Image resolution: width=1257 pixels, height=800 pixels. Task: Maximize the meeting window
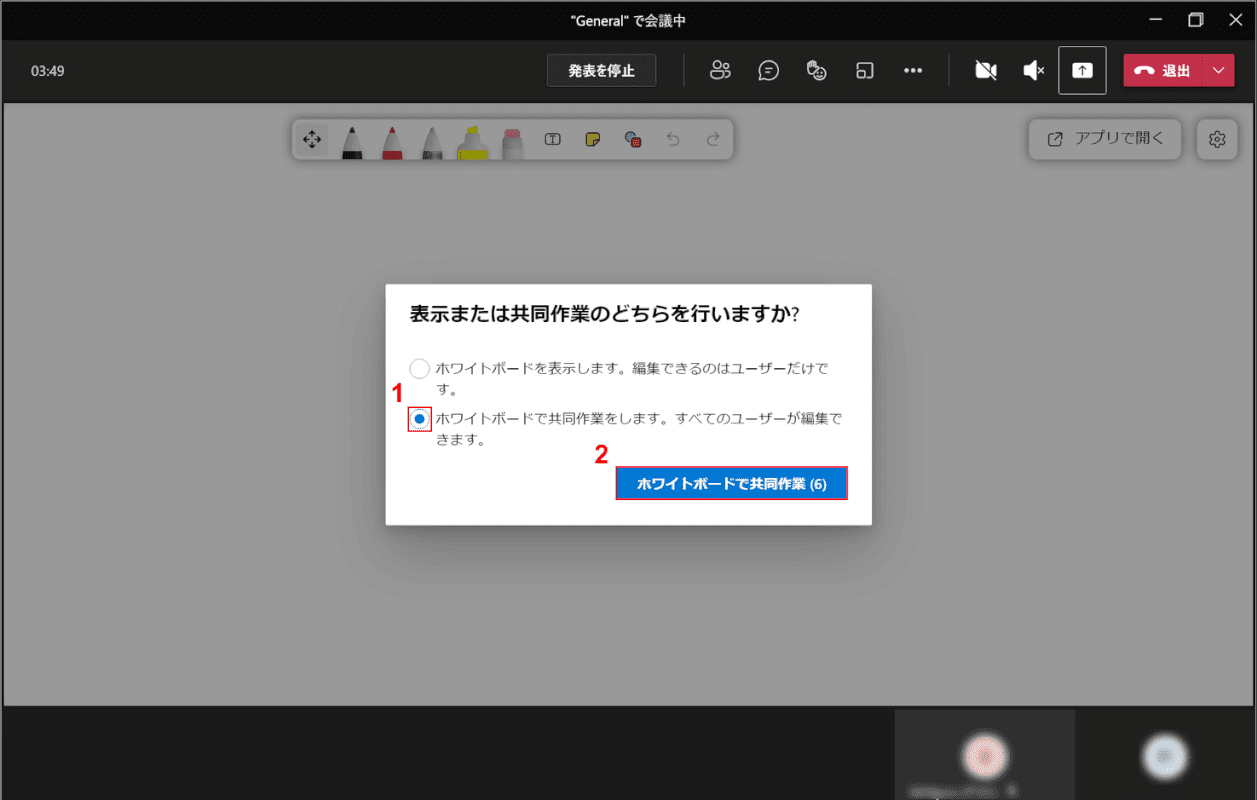point(1195,20)
